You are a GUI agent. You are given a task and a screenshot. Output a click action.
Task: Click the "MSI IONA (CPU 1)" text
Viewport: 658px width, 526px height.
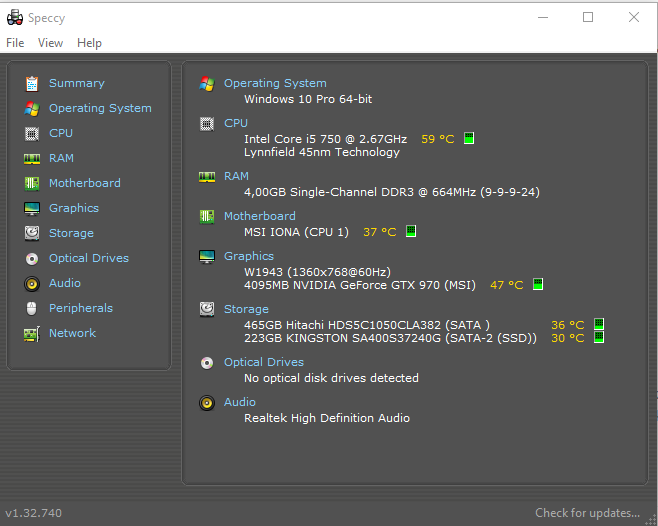tap(296, 232)
